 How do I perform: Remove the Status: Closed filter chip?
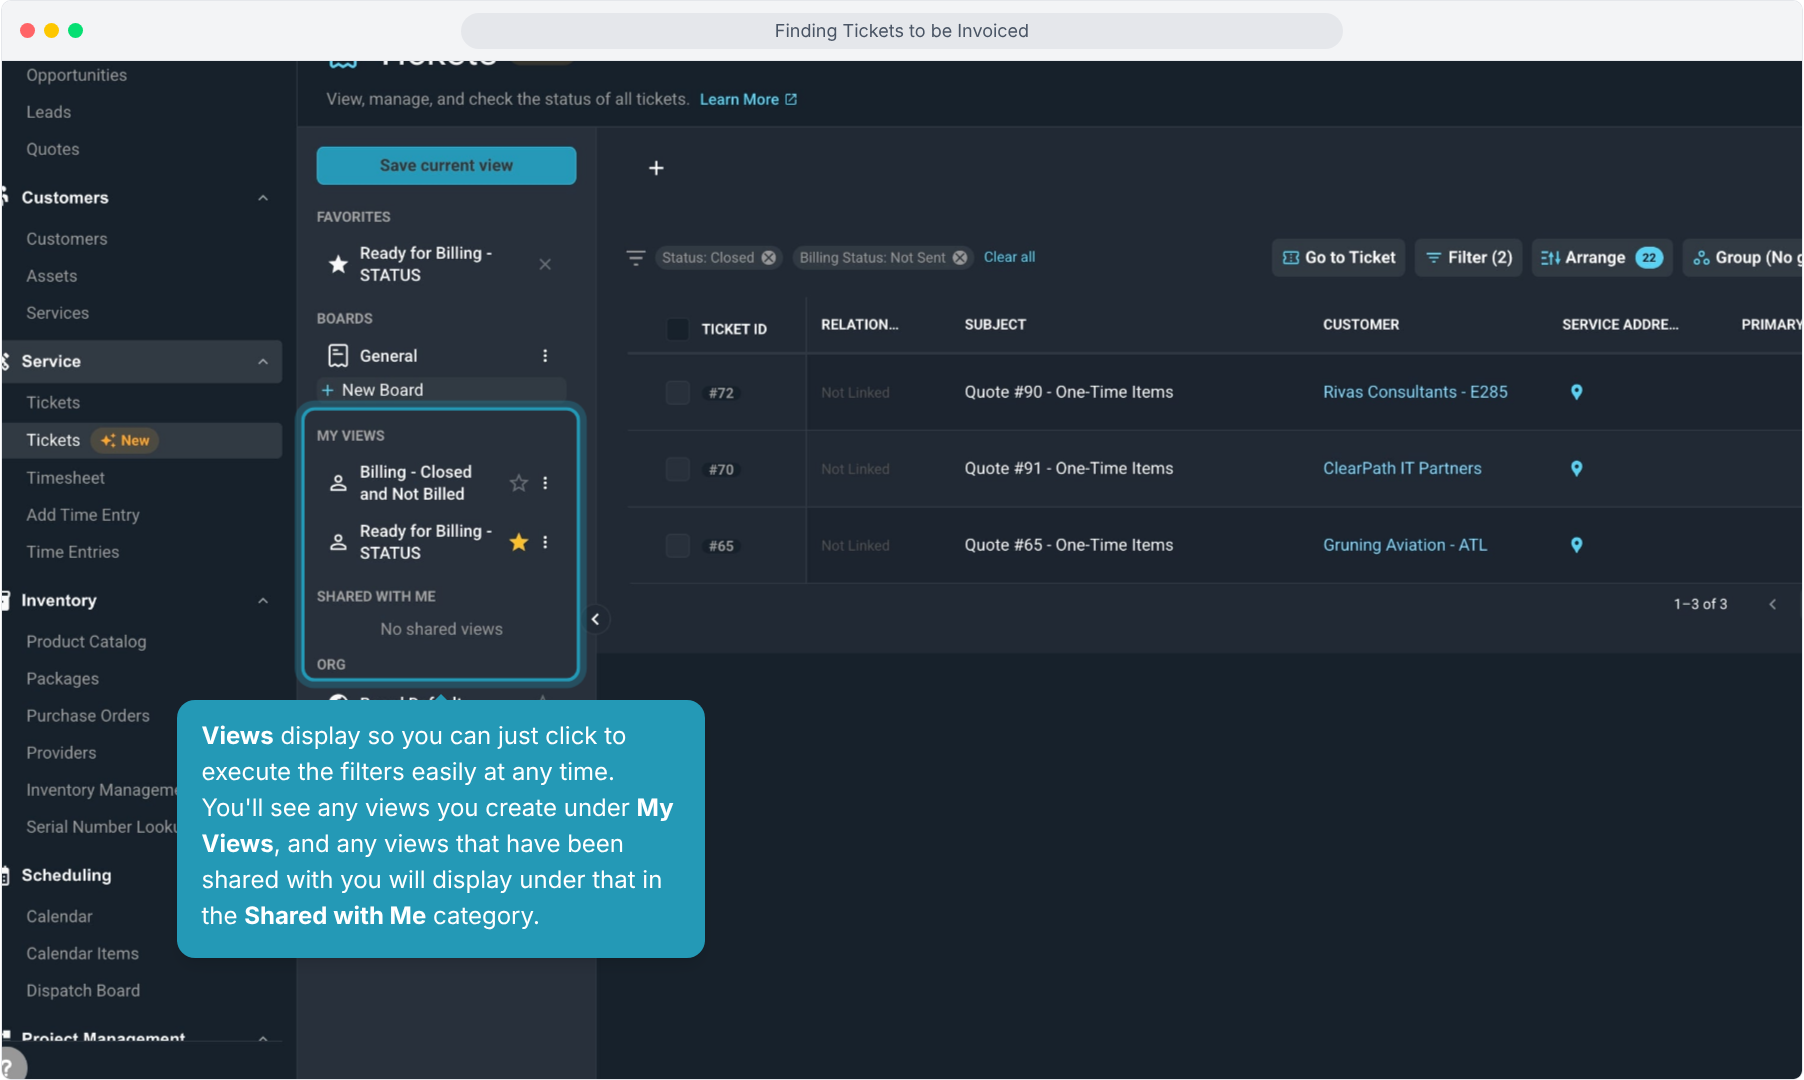click(769, 258)
